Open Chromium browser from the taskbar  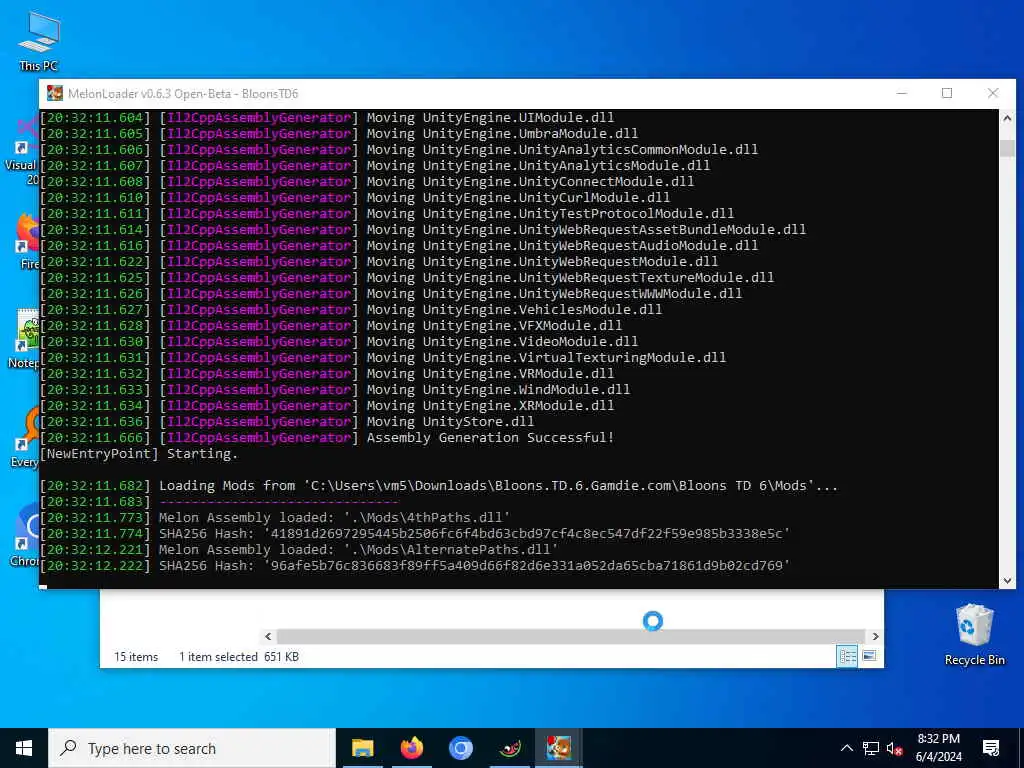(460, 748)
